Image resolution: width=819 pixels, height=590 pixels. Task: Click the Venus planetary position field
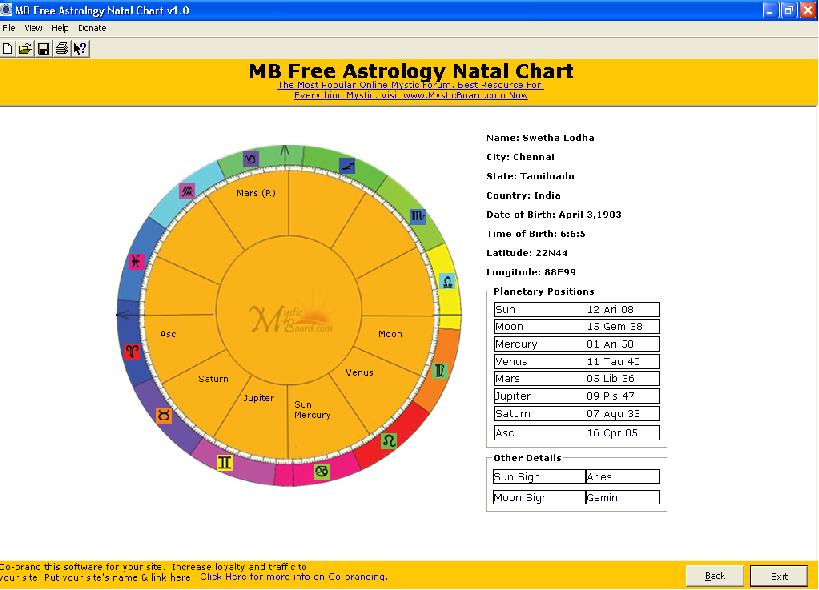pos(577,361)
